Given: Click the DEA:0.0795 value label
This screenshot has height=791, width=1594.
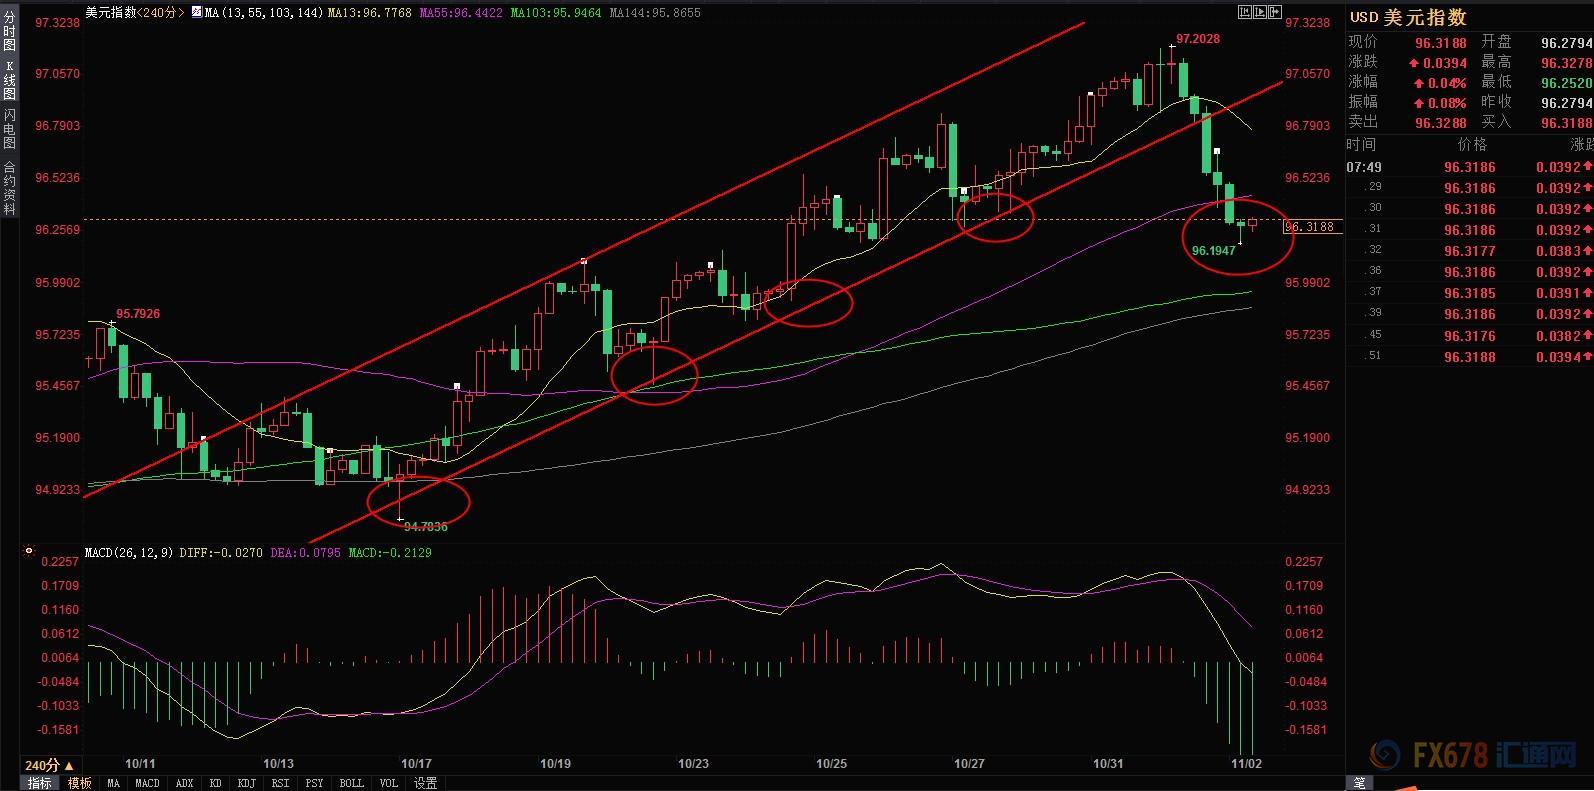Looking at the screenshot, I should [306, 552].
